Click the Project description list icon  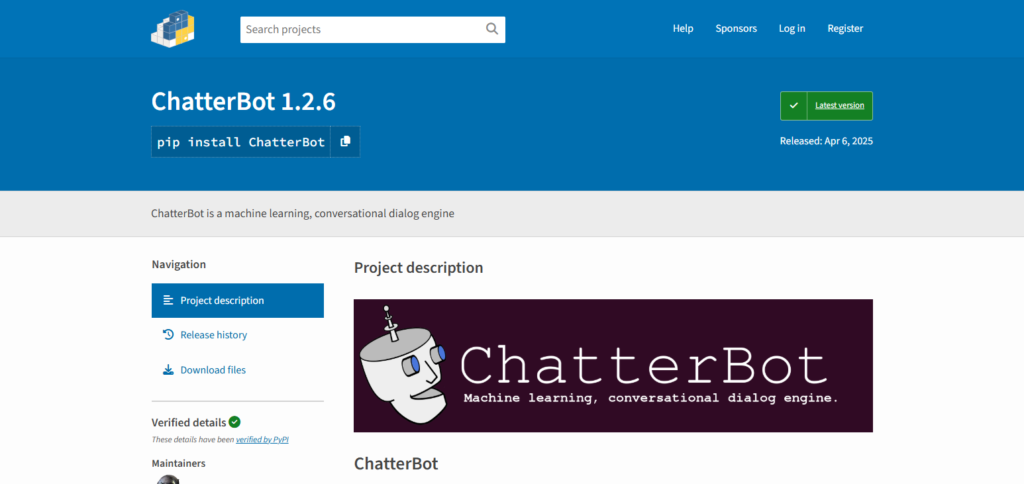tap(168, 300)
